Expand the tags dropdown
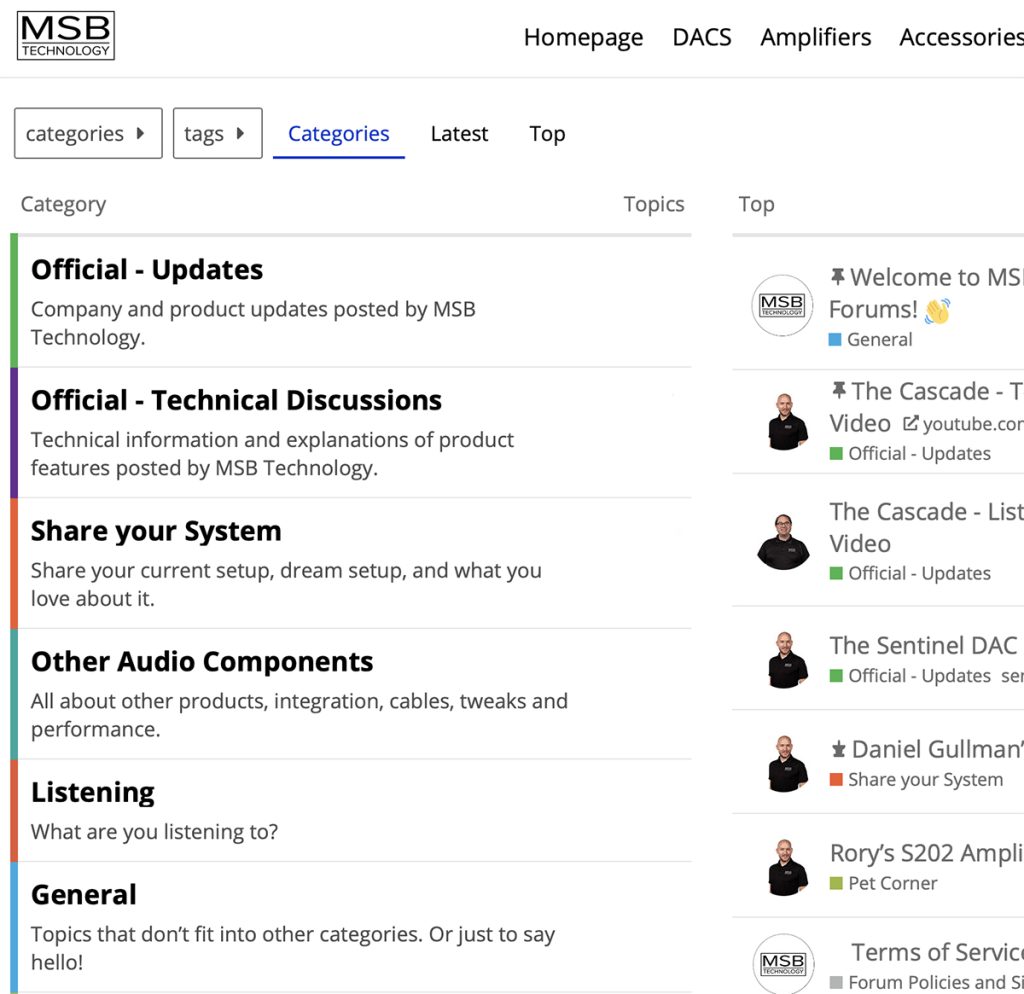Image resolution: width=1024 pixels, height=994 pixels. 217,133
